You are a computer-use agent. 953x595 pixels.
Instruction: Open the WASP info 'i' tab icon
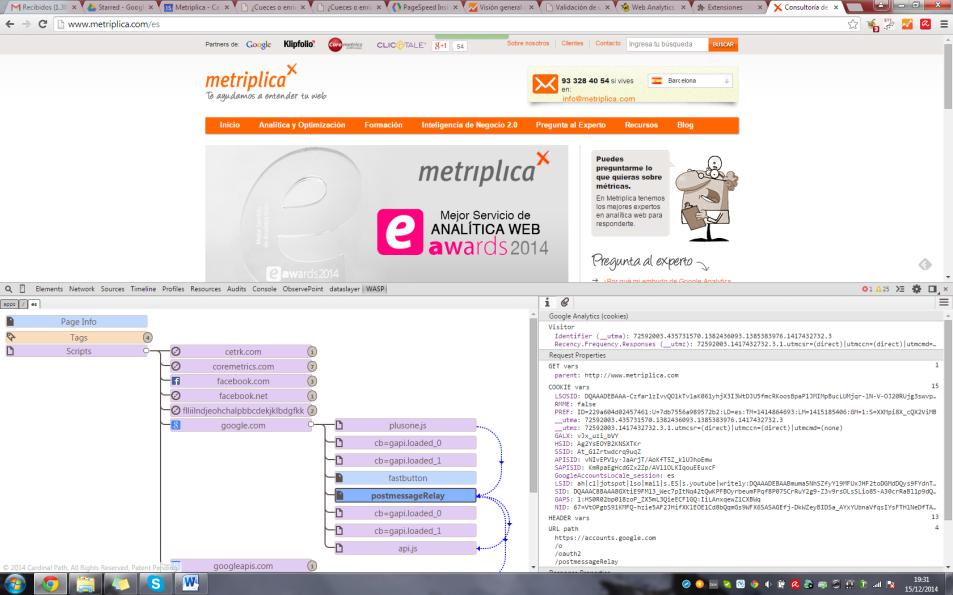547,302
